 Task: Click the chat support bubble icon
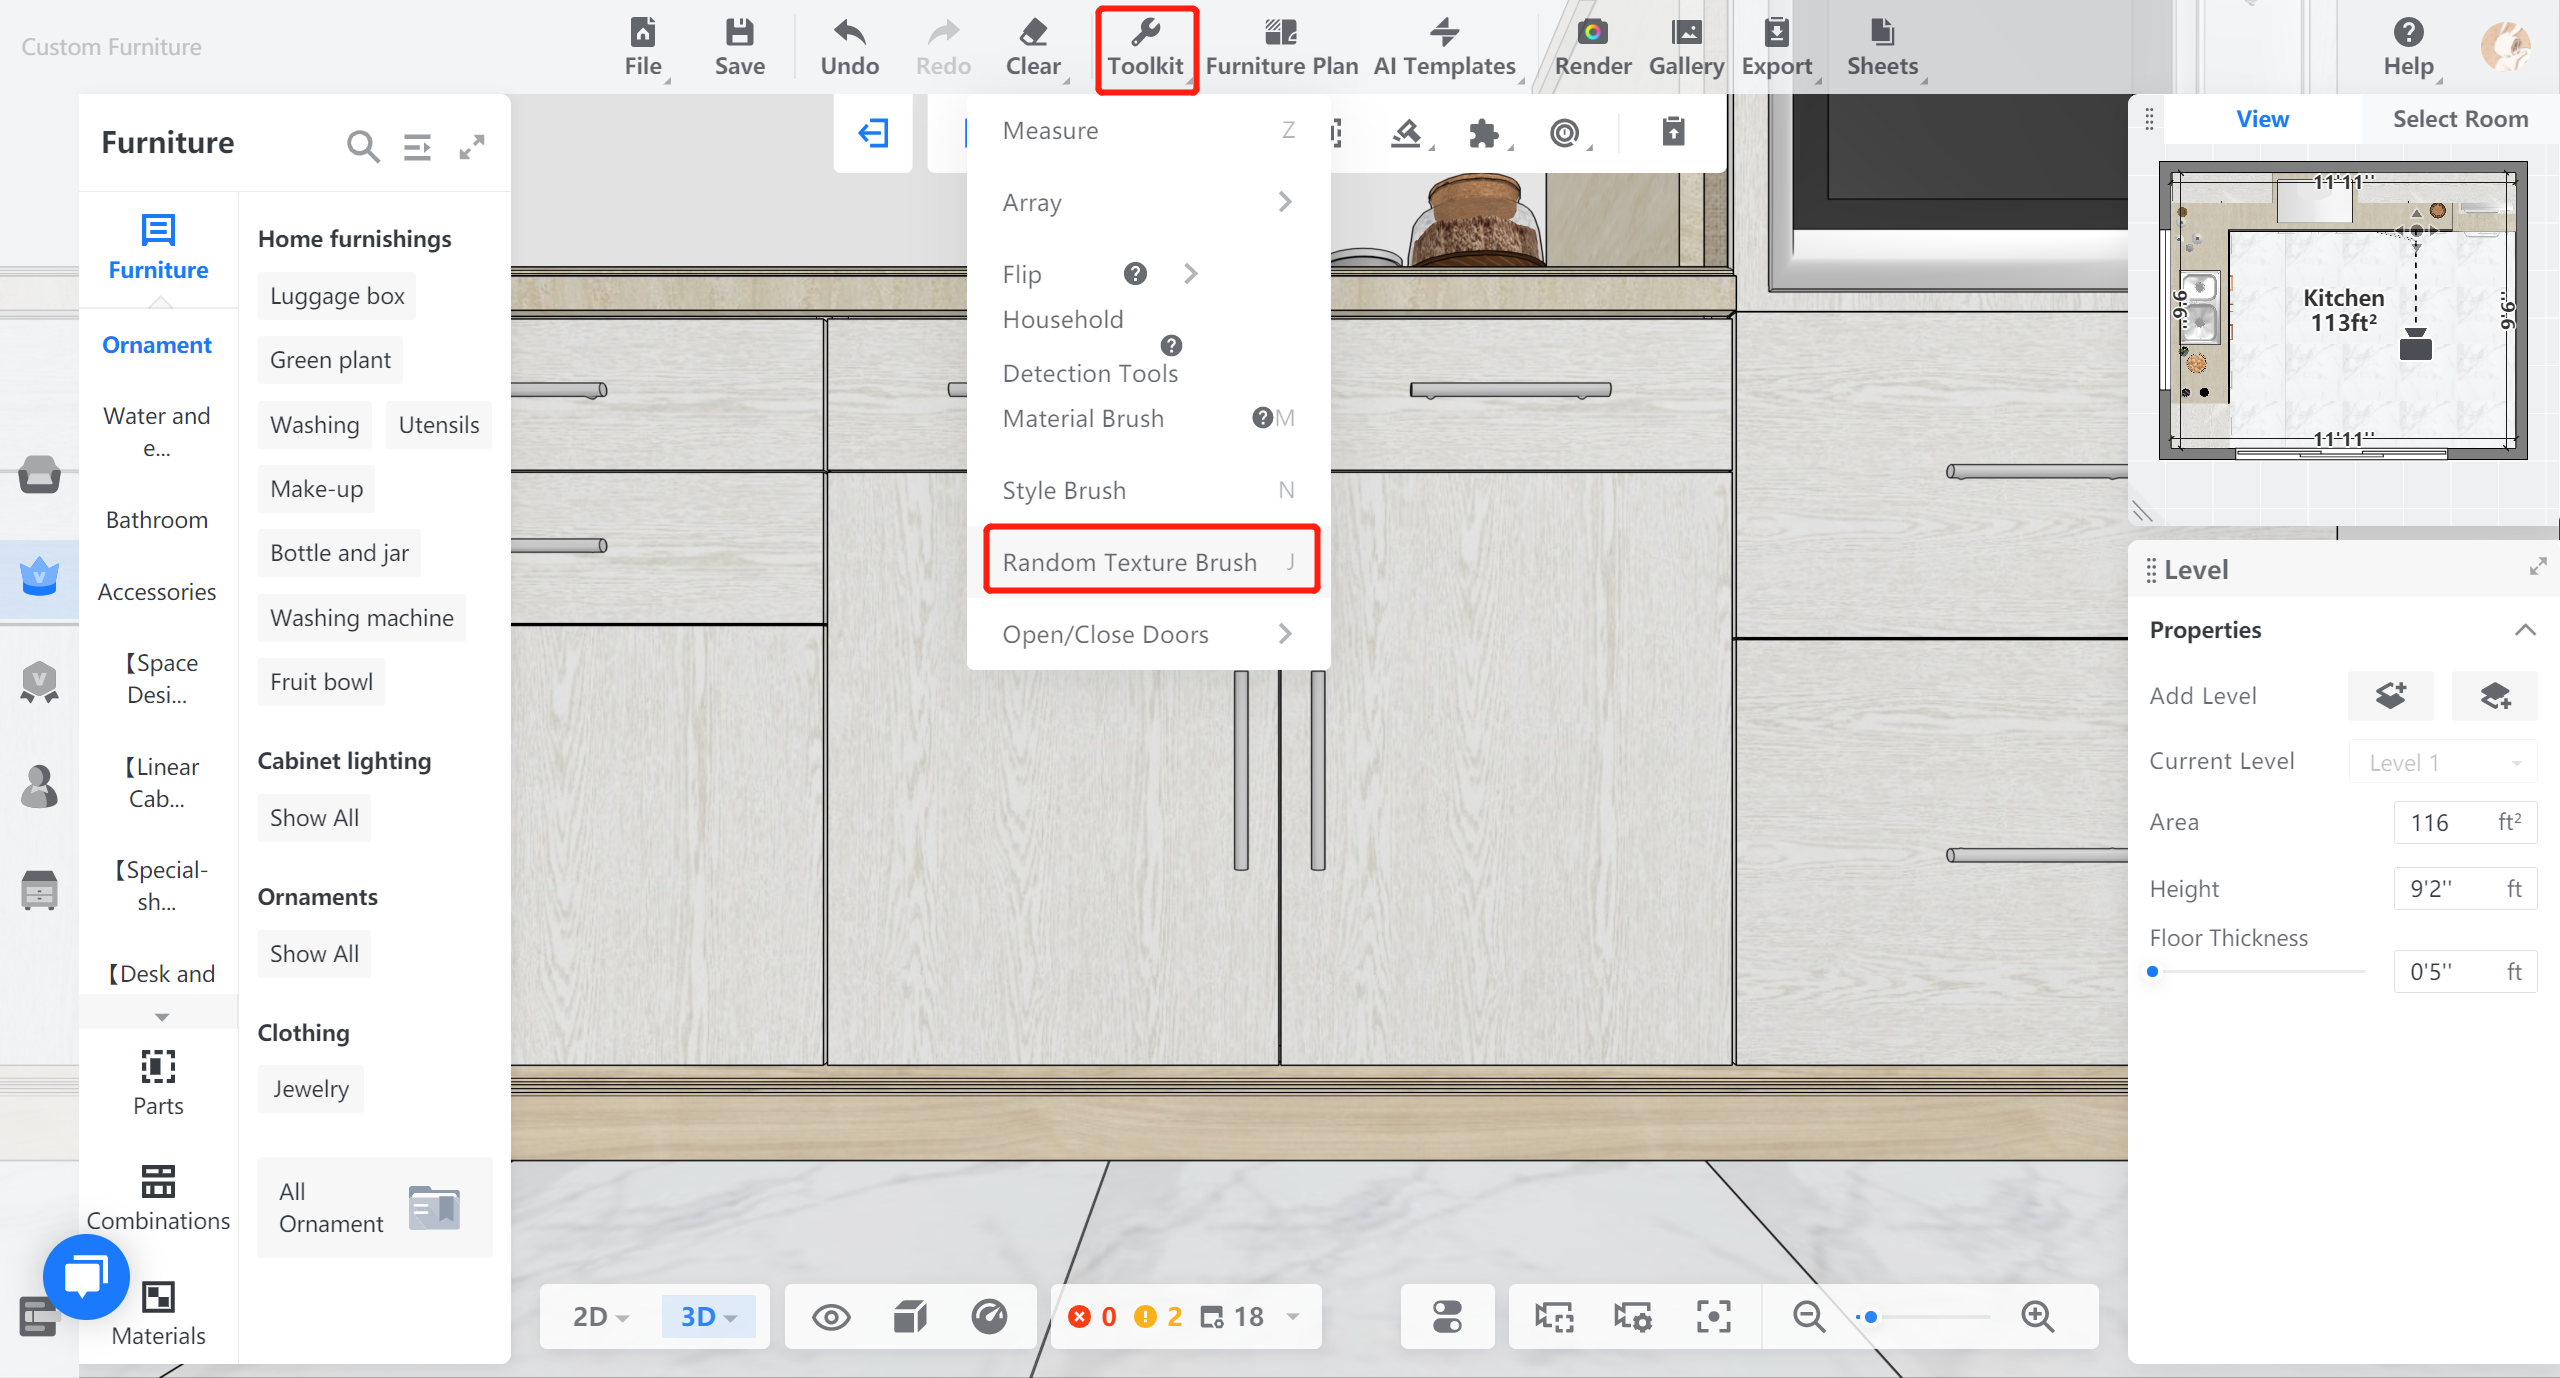tap(86, 1277)
